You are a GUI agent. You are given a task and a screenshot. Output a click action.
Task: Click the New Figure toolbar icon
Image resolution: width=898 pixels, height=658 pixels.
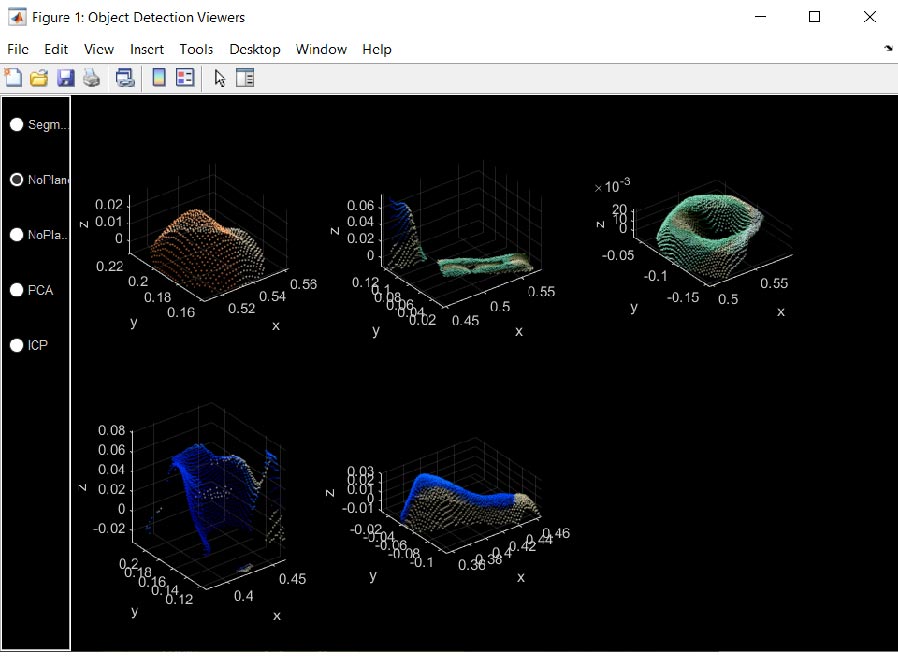pos(13,78)
